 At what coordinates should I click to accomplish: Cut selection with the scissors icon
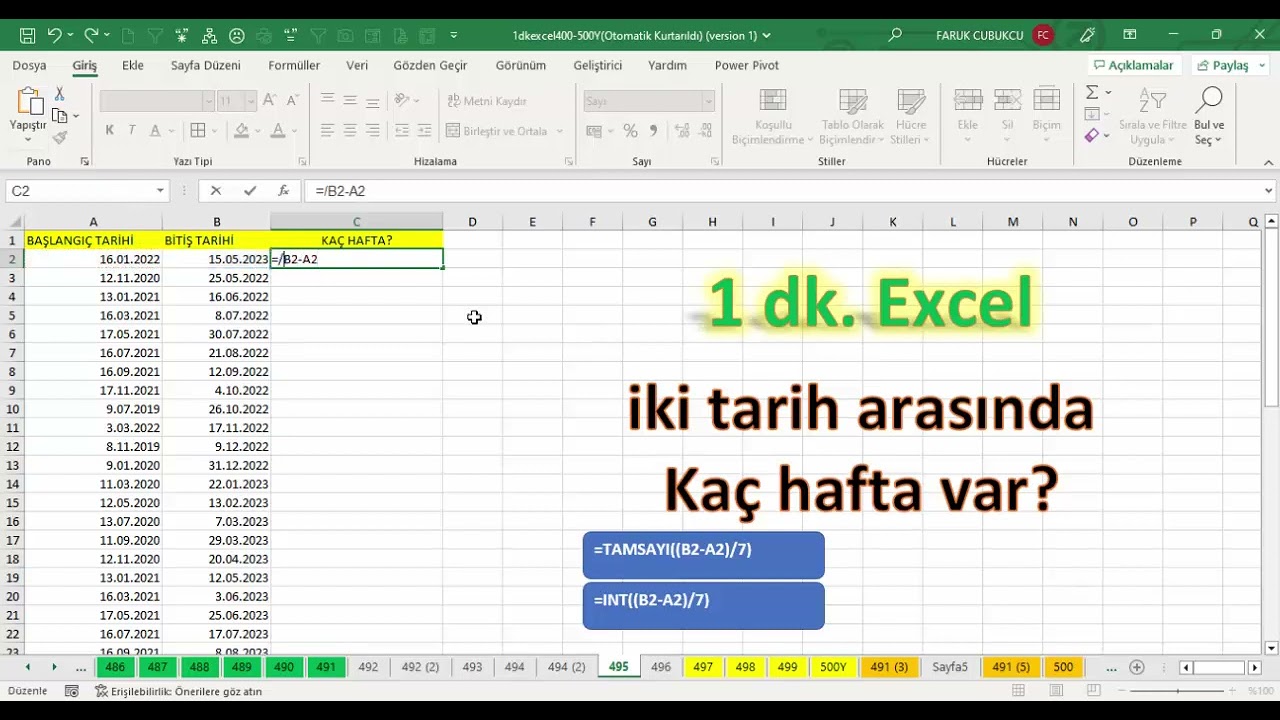click(x=60, y=93)
